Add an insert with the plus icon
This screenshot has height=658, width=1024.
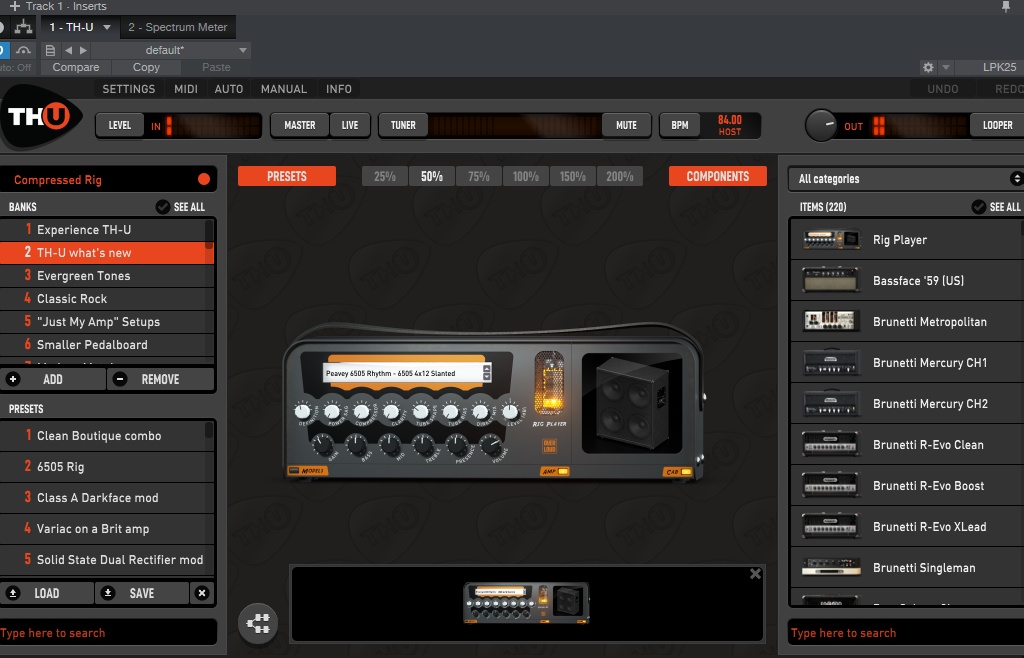pyautogui.click(x=14, y=6)
